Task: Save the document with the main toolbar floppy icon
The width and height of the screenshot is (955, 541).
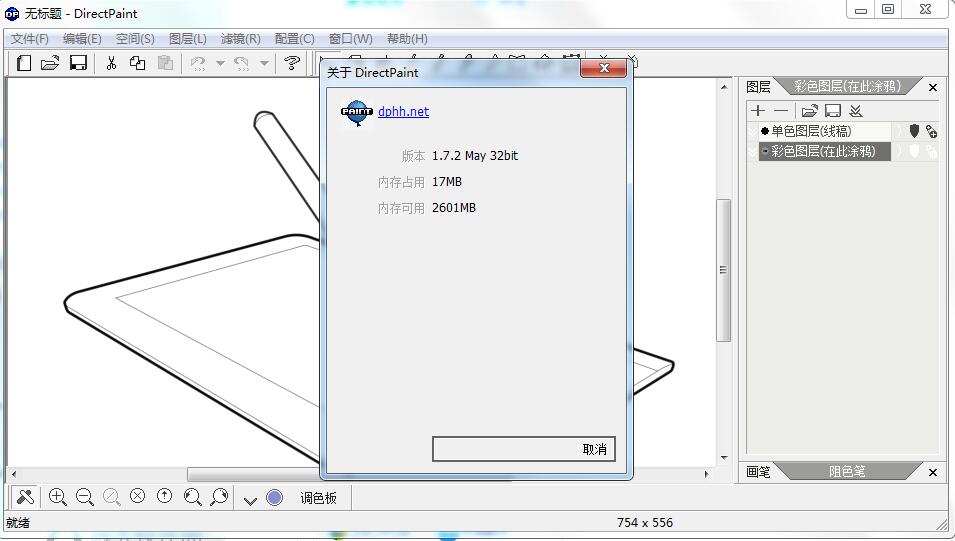Action: [x=78, y=63]
